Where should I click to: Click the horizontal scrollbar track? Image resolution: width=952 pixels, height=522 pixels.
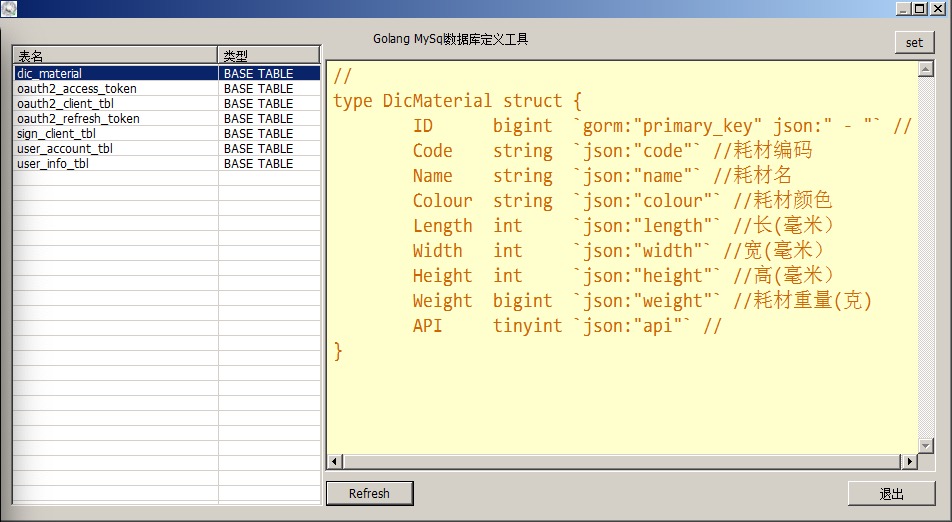[620, 462]
